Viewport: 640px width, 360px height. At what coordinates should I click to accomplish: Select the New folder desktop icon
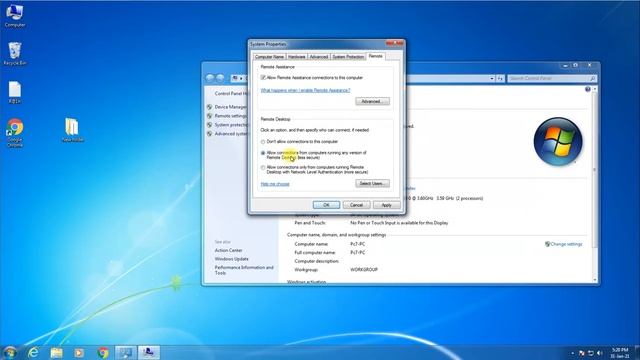[72, 130]
